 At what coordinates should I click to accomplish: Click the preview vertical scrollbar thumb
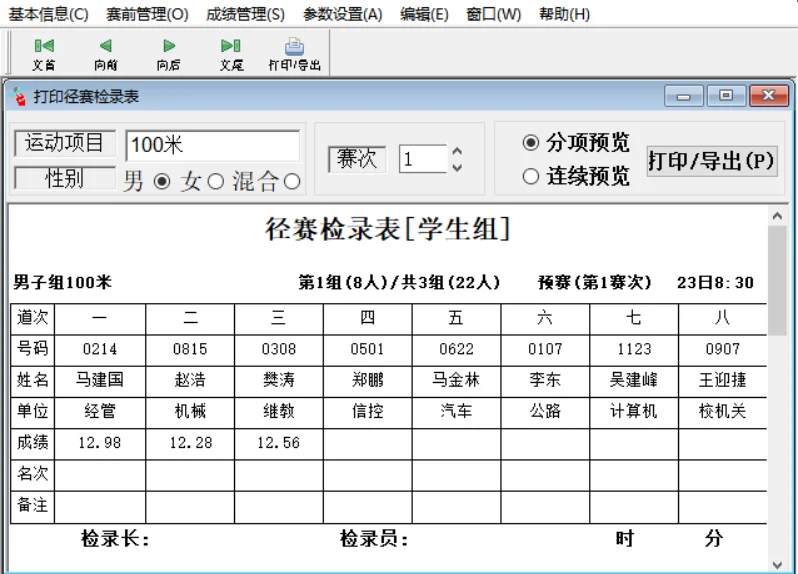click(x=777, y=281)
